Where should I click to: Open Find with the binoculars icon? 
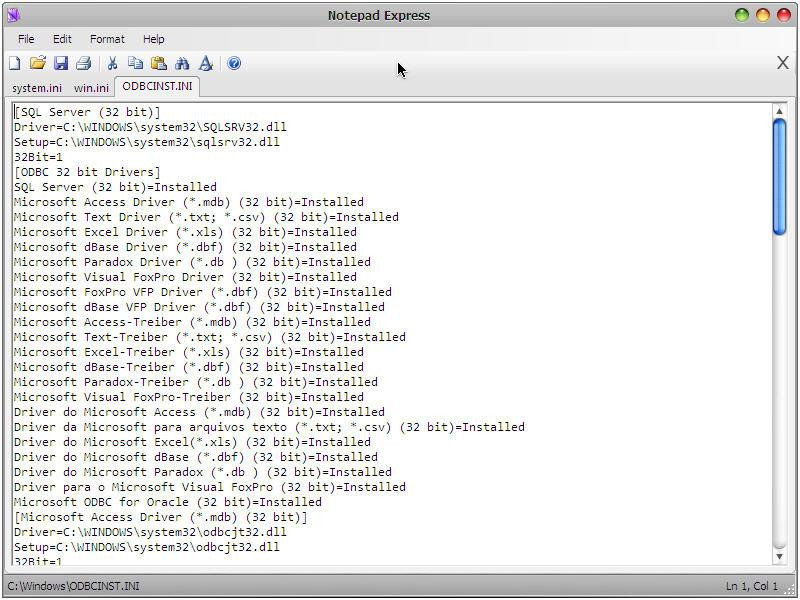click(182, 63)
